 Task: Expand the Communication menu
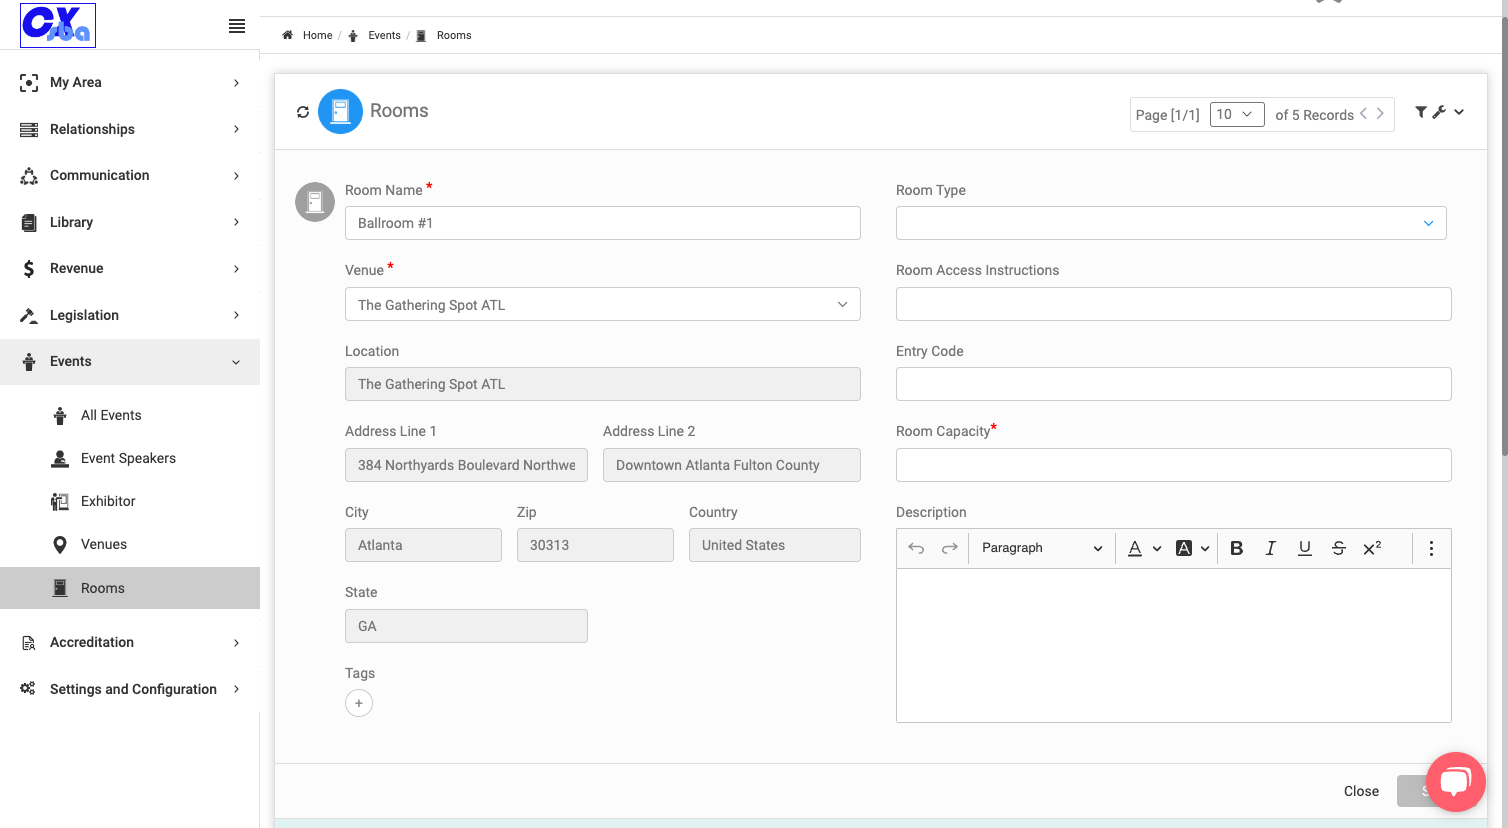[130, 175]
